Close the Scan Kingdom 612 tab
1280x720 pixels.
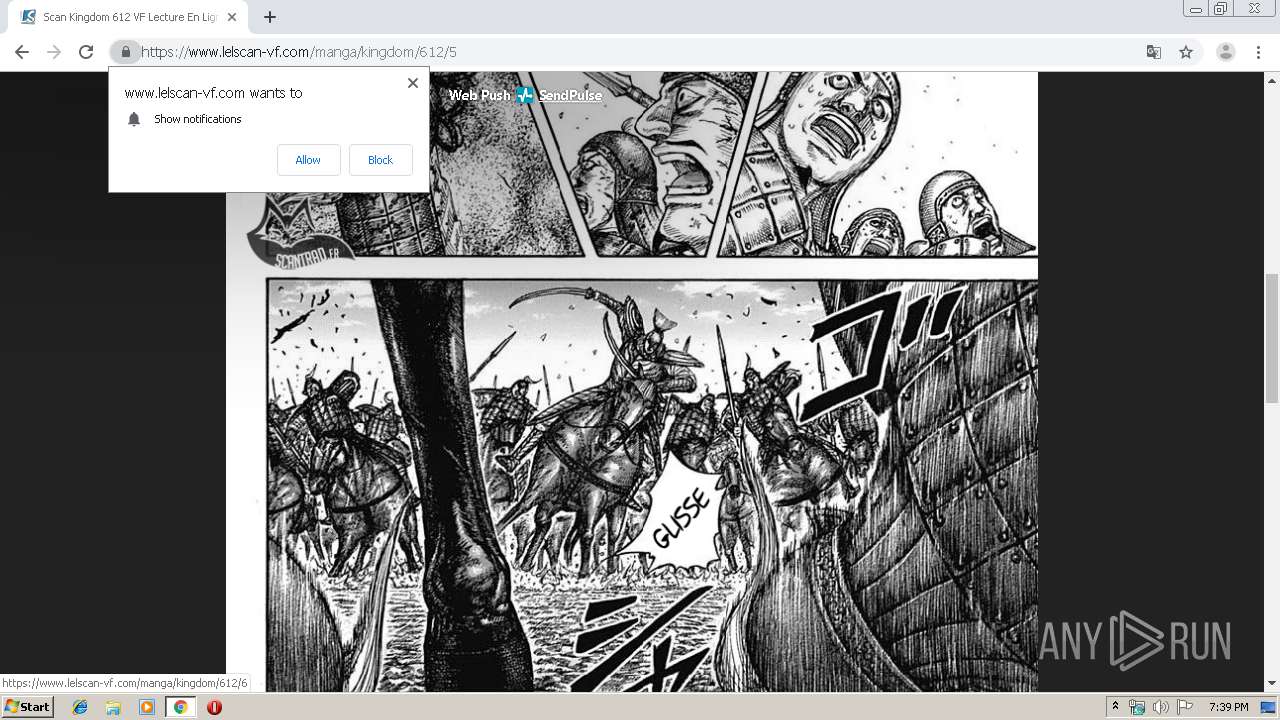coord(232,17)
